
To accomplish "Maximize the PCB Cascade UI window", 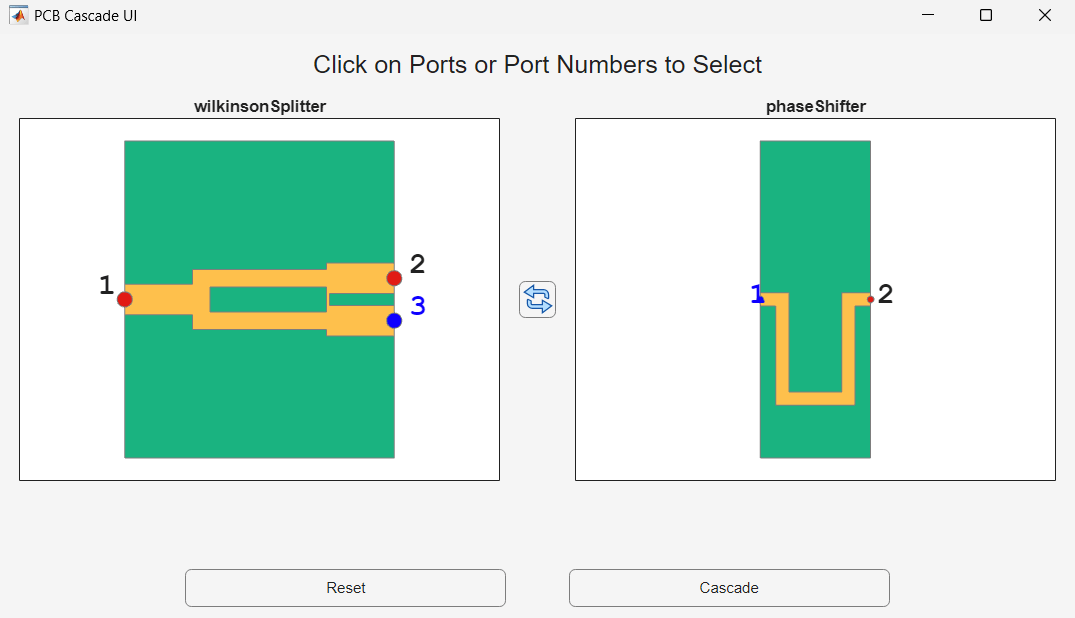I will coord(986,15).
